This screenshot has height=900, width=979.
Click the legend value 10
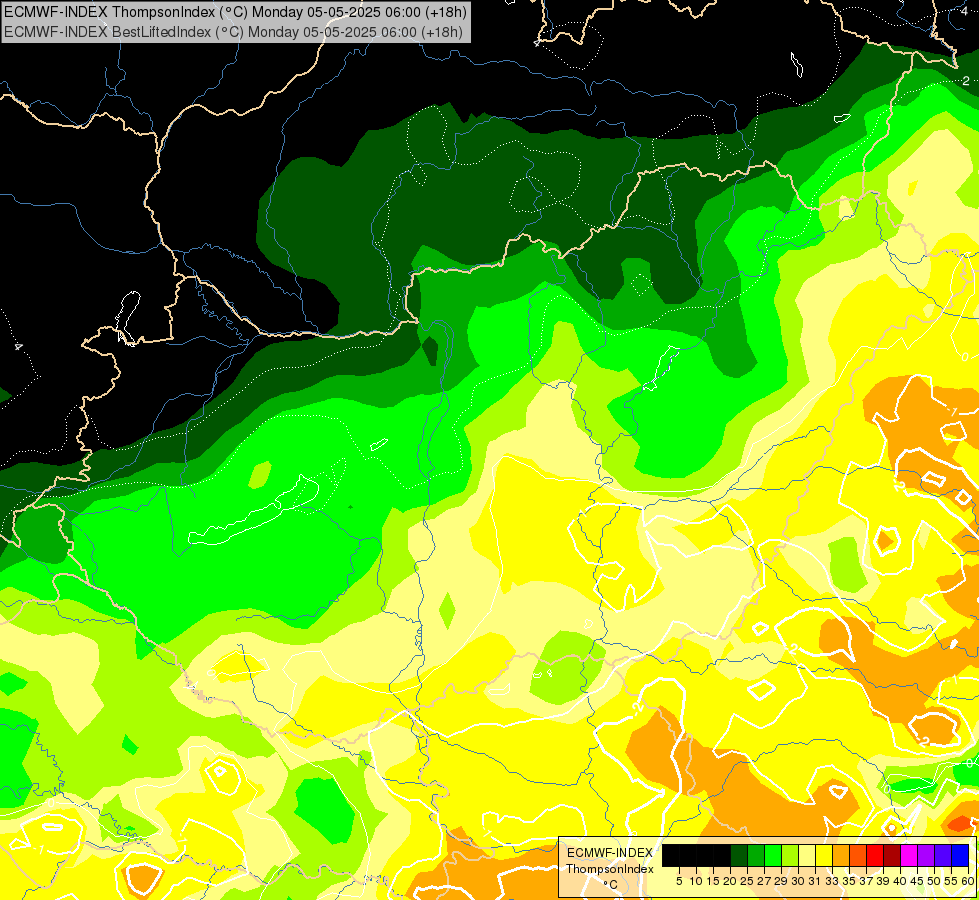point(696,881)
